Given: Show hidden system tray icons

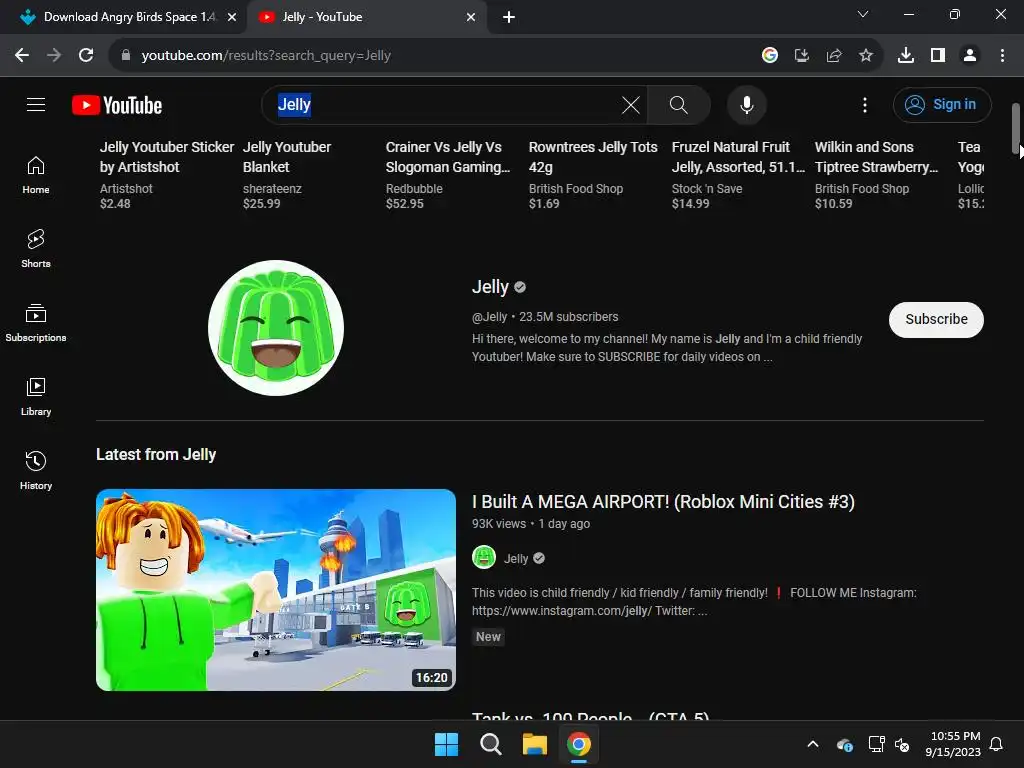Looking at the screenshot, I should (x=813, y=744).
